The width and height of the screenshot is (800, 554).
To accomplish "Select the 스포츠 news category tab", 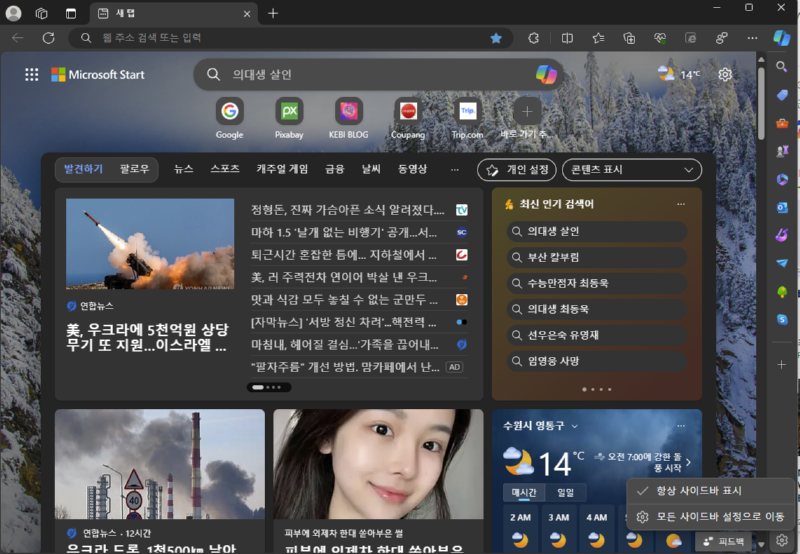I will click(224, 170).
